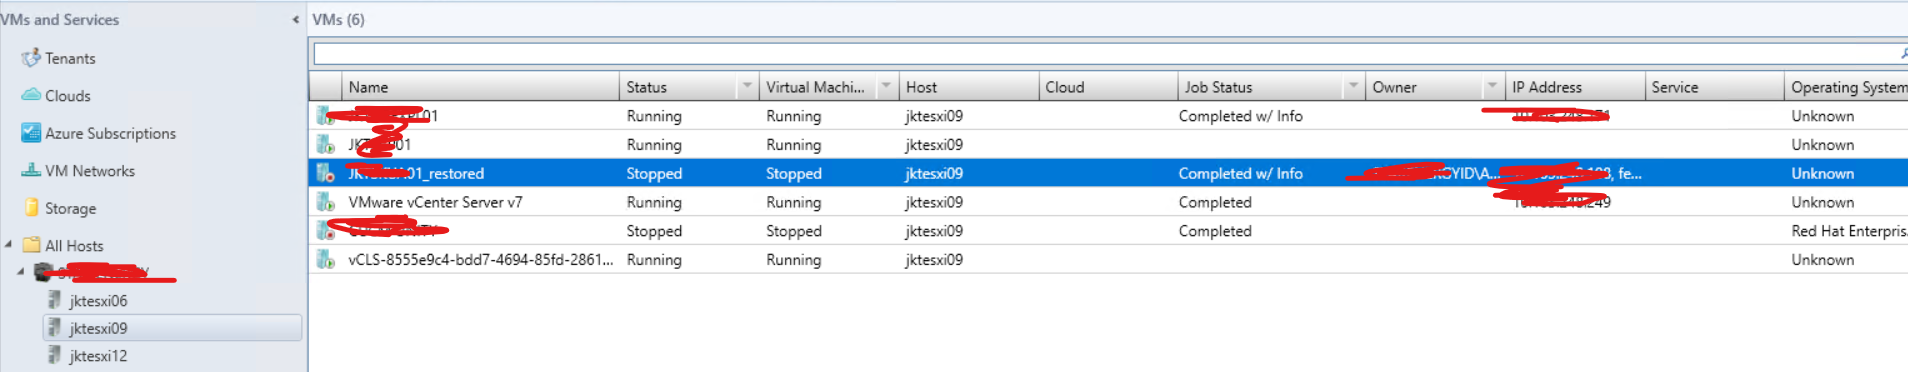This screenshot has width=1908, height=372.
Task: Open the Job Status filter dropdown
Action: [1353, 87]
